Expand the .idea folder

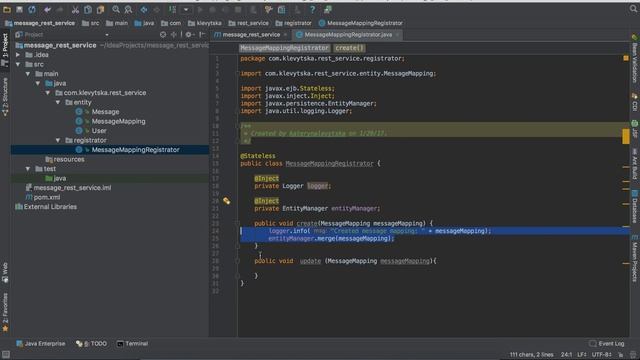click(x=18, y=55)
